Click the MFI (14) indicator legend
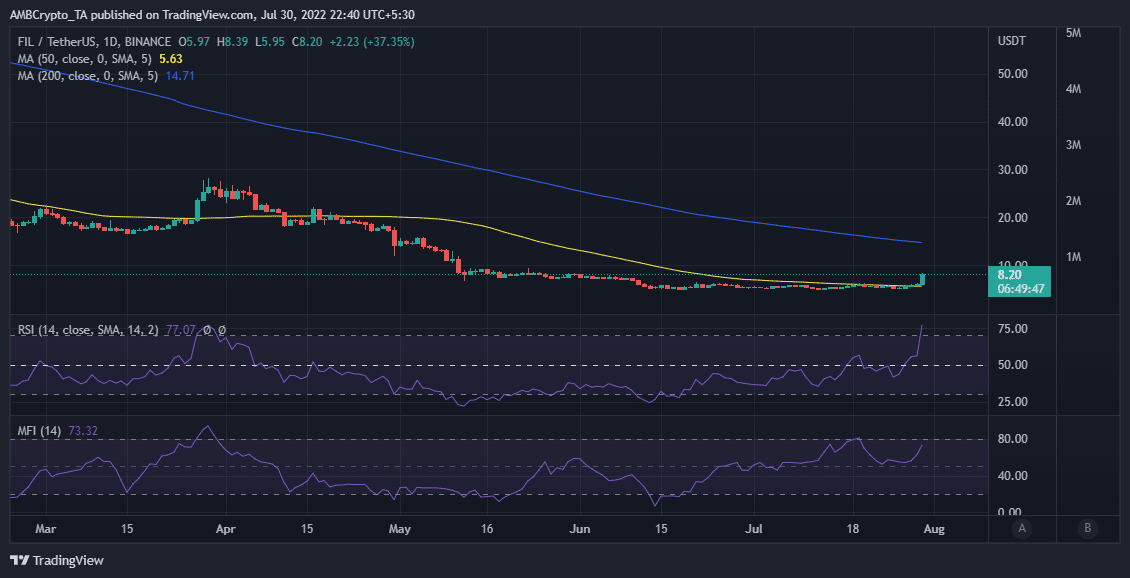This screenshot has width=1130, height=578. pyautogui.click(x=40, y=431)
